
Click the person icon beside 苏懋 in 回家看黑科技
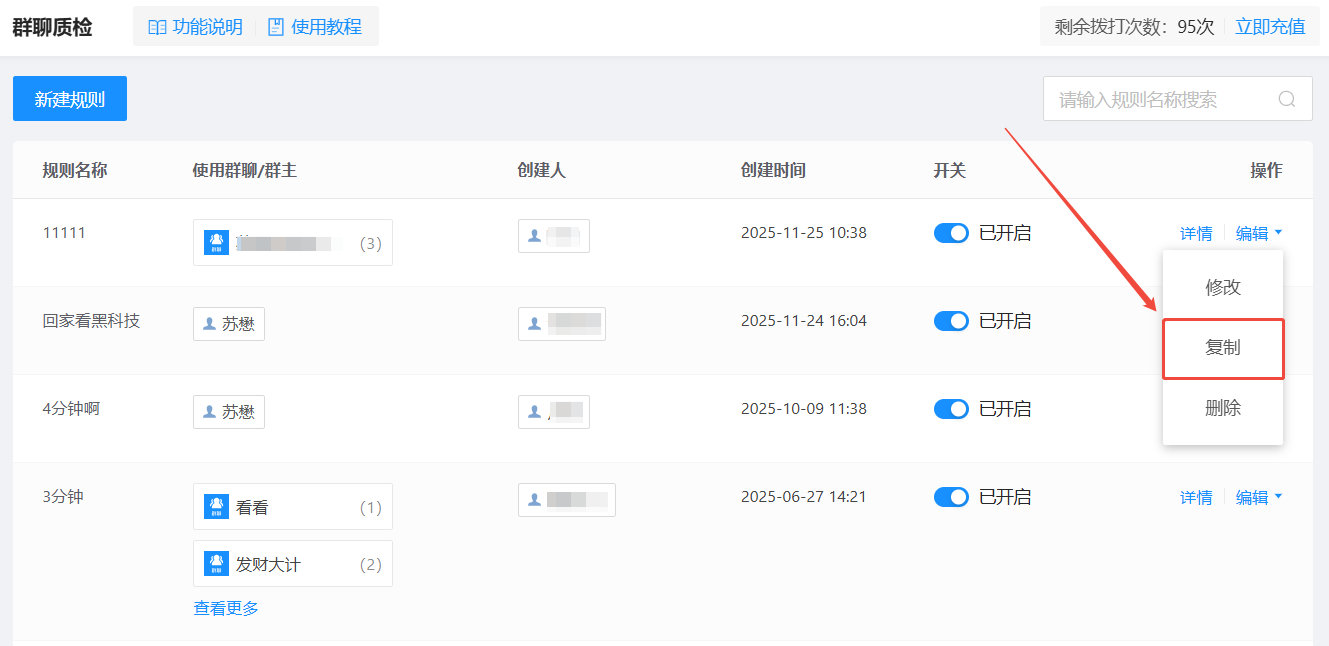tap(209, 324)
